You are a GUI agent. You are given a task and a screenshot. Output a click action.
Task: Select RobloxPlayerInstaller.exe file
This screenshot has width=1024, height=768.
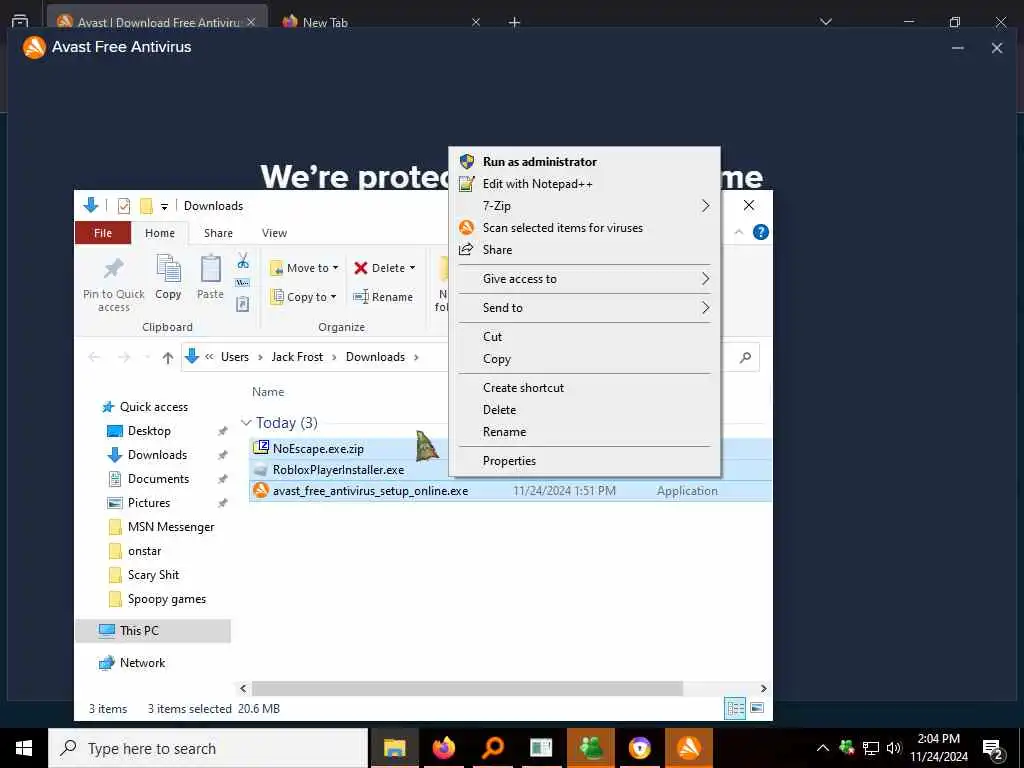click(x=338, y=470)
